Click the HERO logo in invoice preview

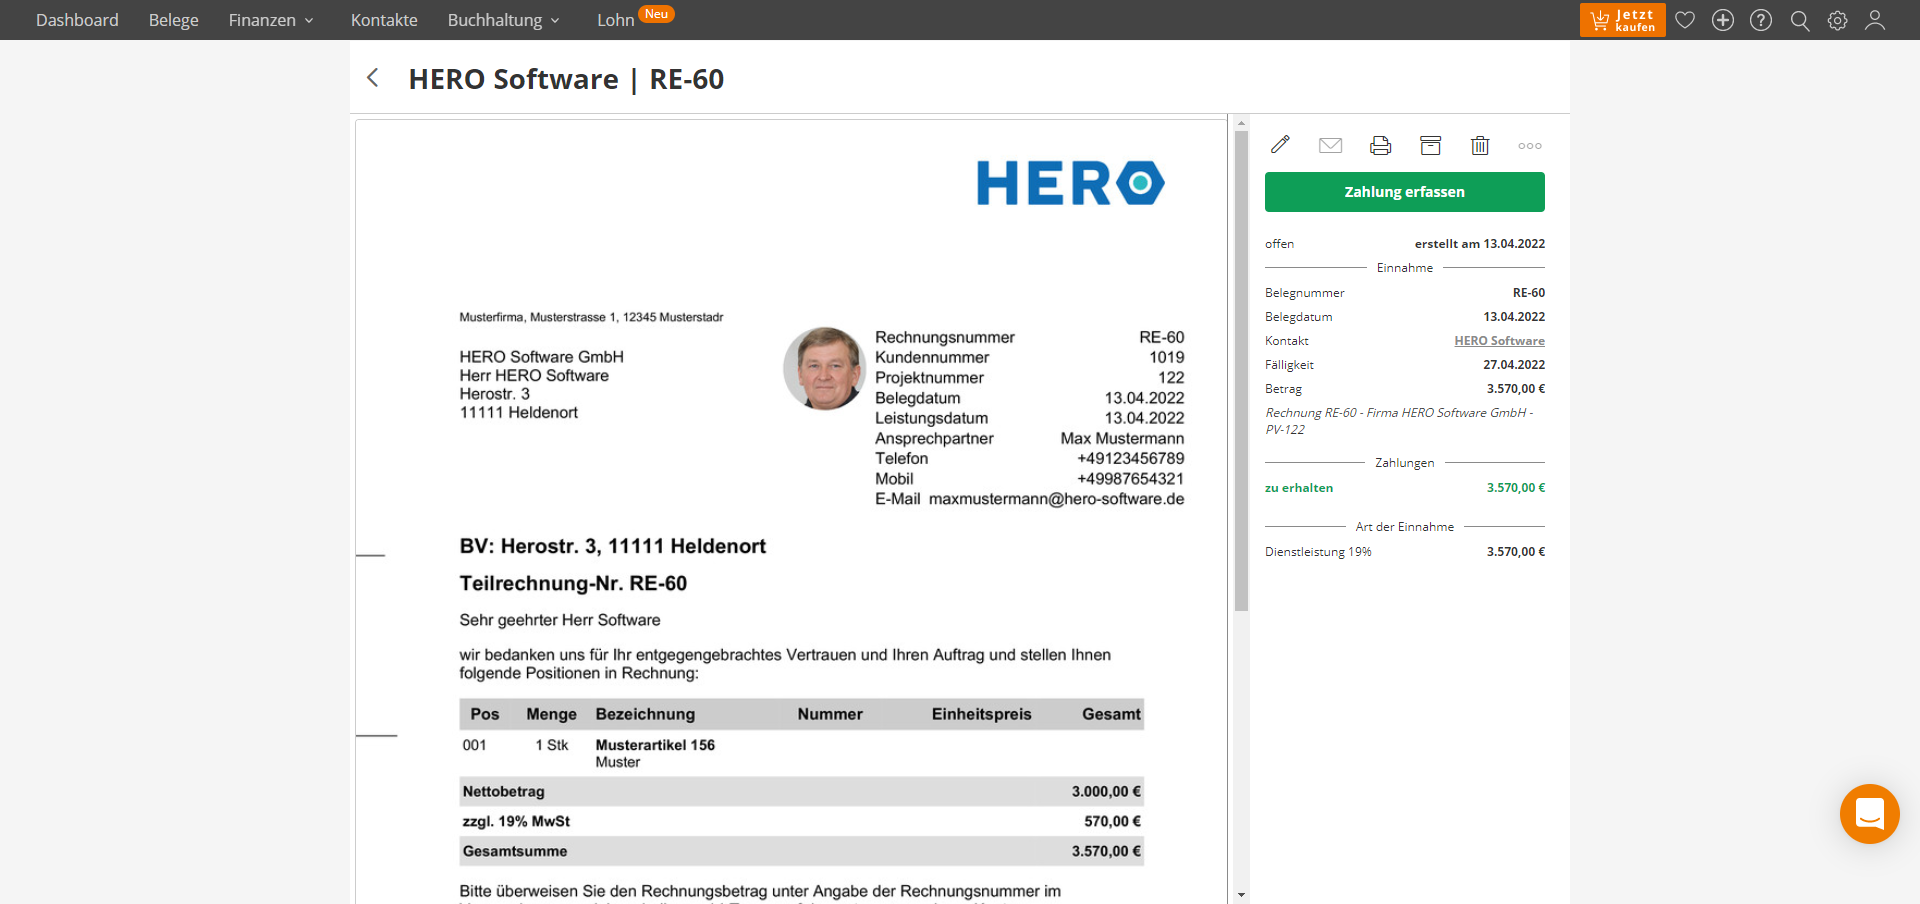coord(1070,183)
